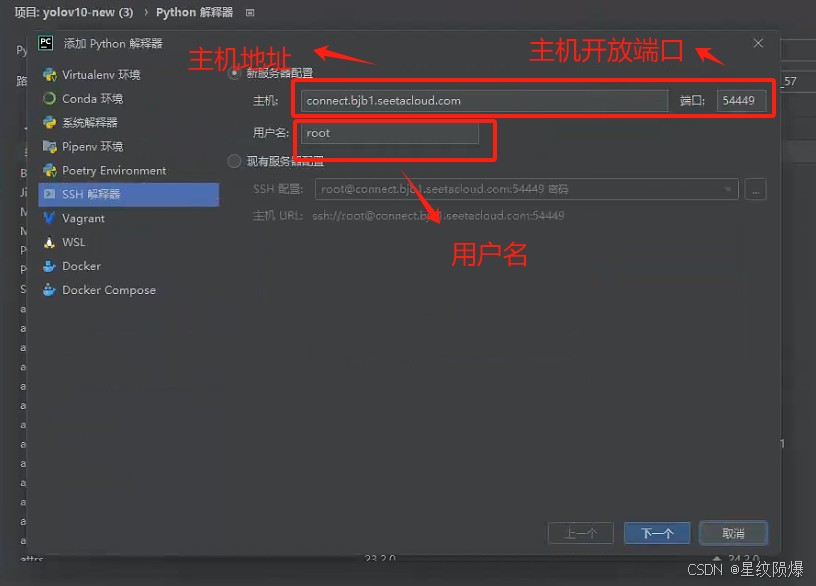
Task: Open the SSH 配置 dropdown
Action: tap(526, 189)
